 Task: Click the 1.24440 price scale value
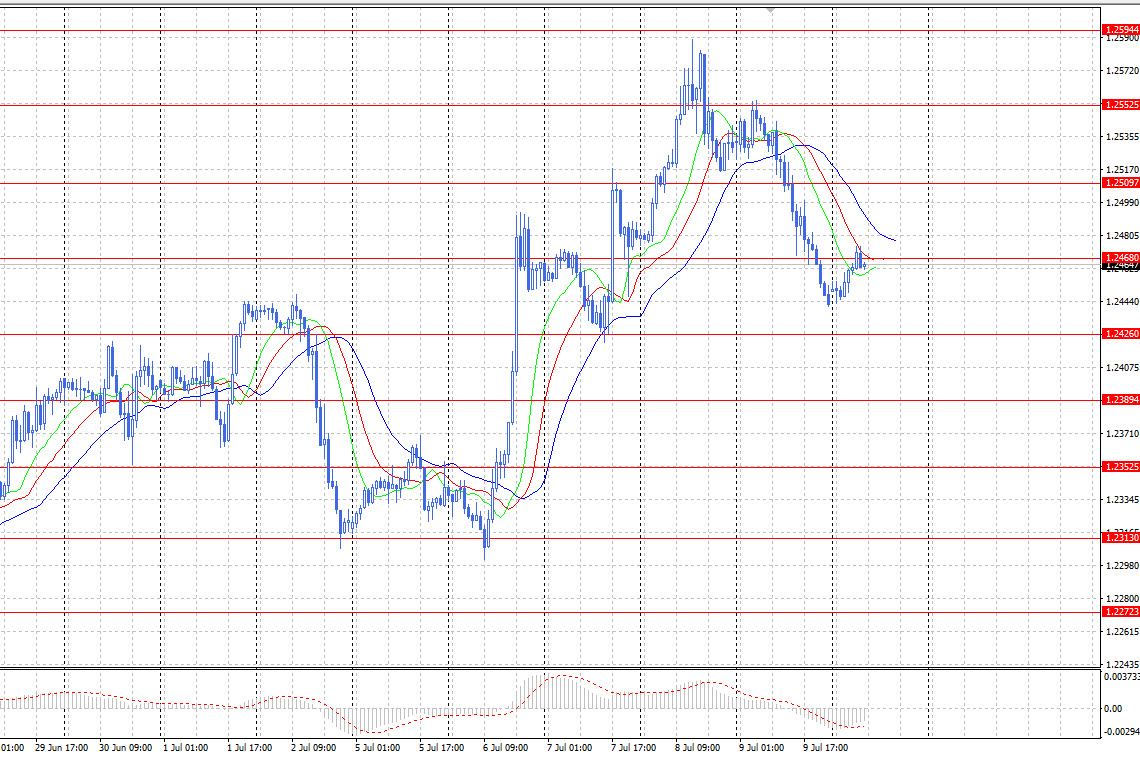coord(1122,302)
